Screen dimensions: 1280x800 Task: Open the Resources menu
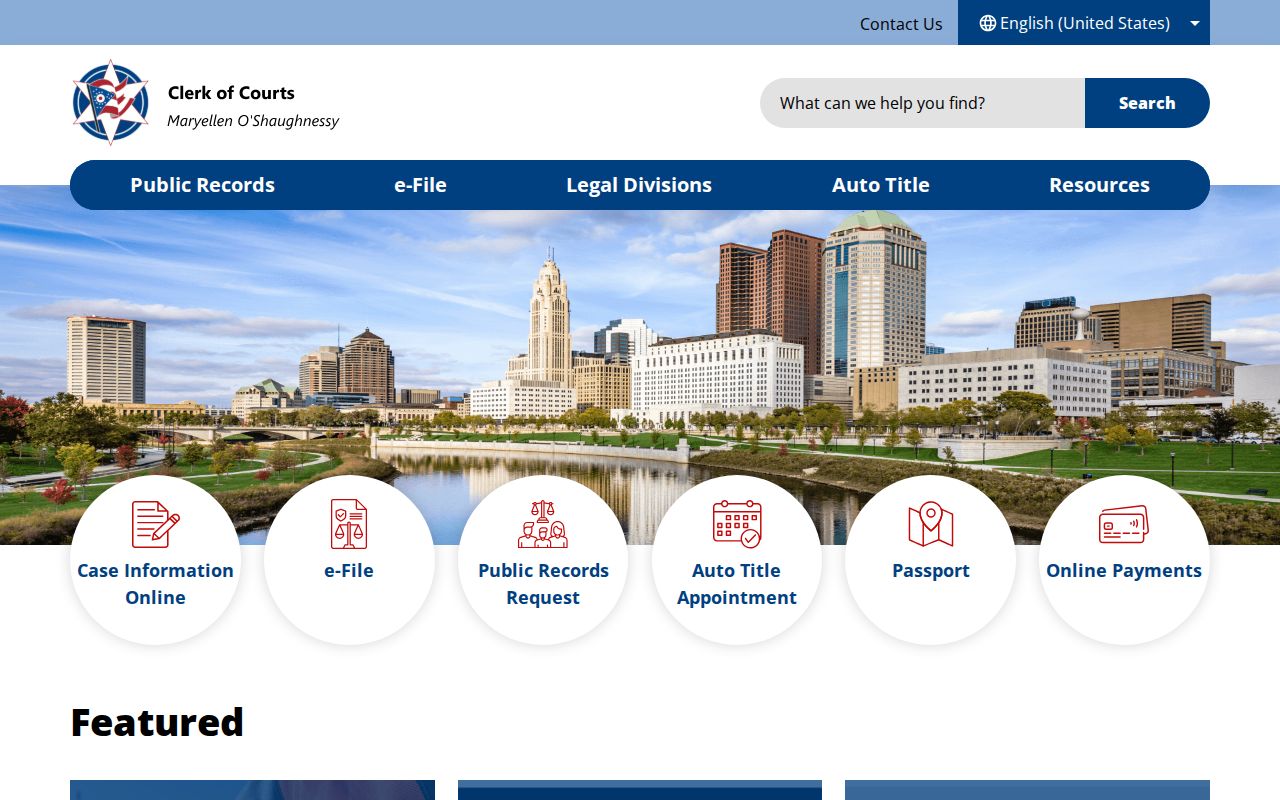coord(1099,185)
